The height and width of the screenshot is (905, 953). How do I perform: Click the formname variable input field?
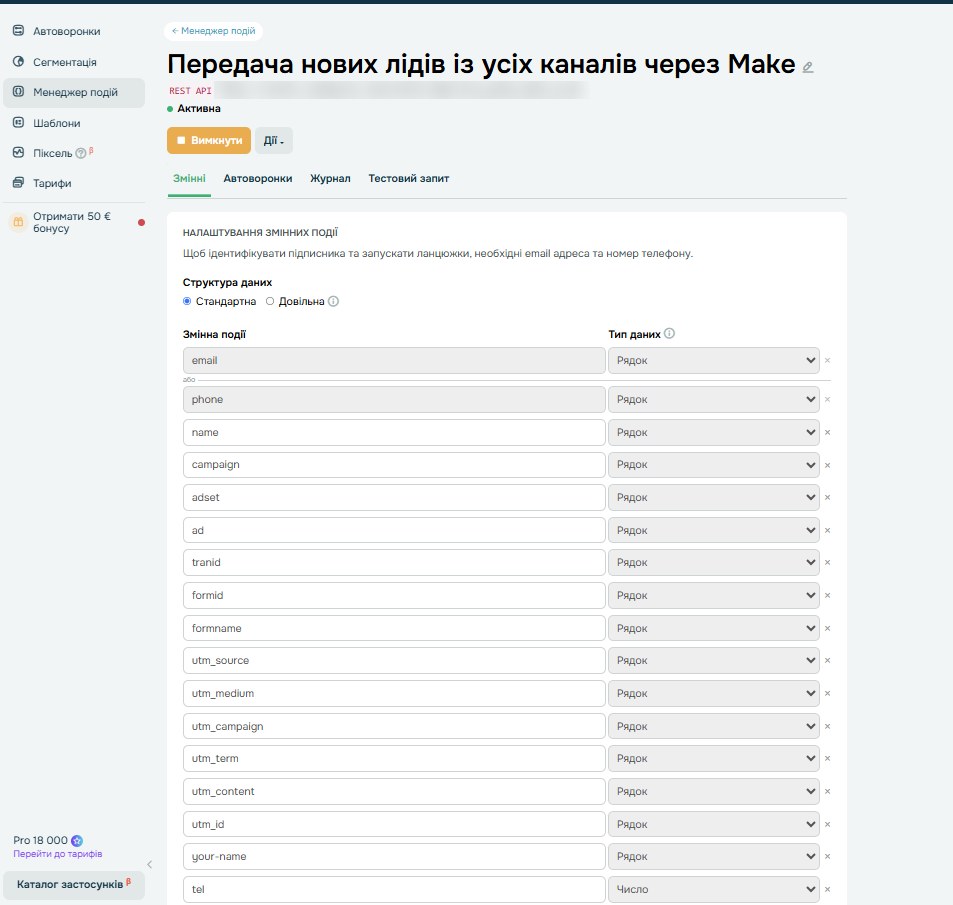[394, 628]
